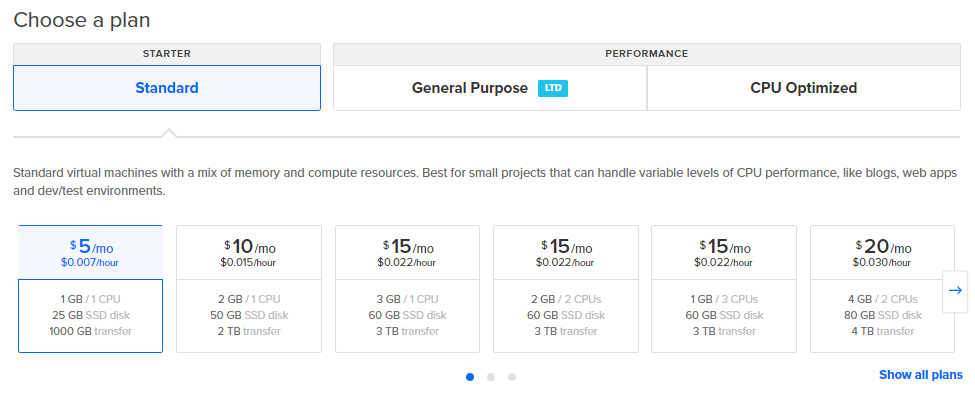
Task: Click the 80 GB SSD disk spec line
Action: click(x=882, y=315)
